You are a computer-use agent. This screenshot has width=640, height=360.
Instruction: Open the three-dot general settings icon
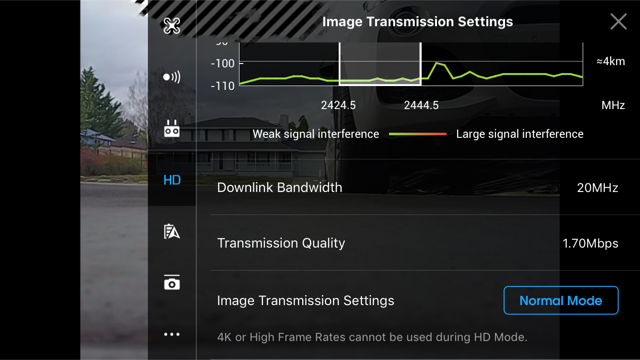coord(171,334)
